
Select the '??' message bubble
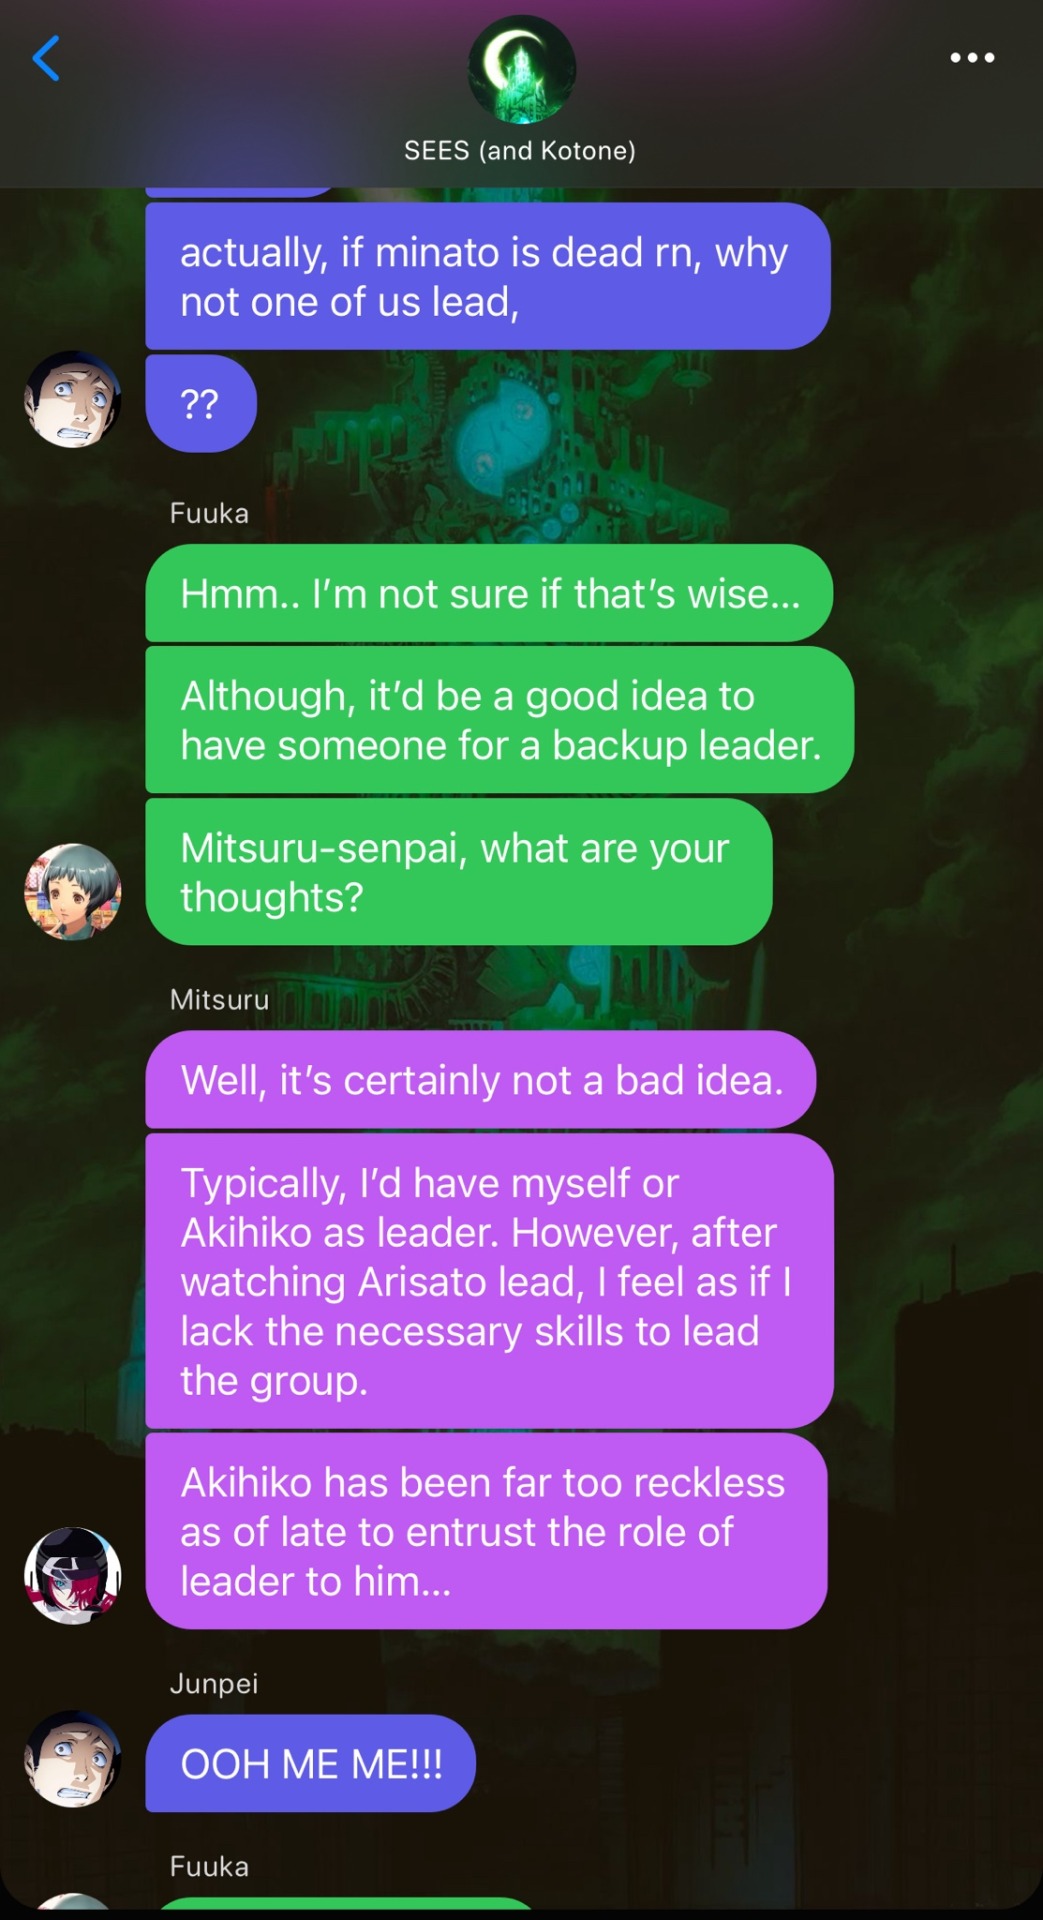(201, 404)
